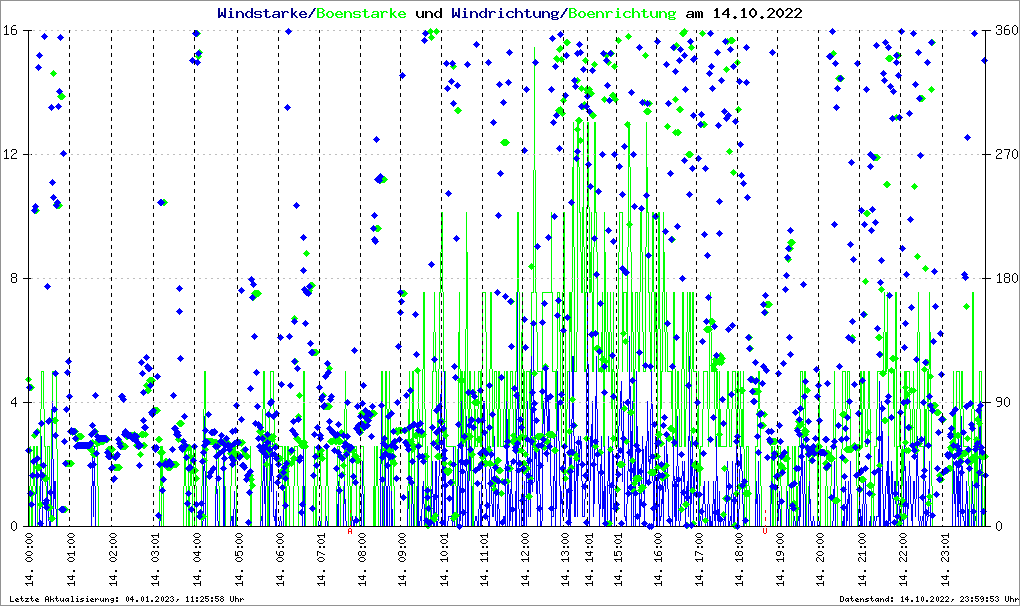This screenshot has width=1020, height=606.
Task: Click the time label "14. 12:00"
Action: click(524, 559)
